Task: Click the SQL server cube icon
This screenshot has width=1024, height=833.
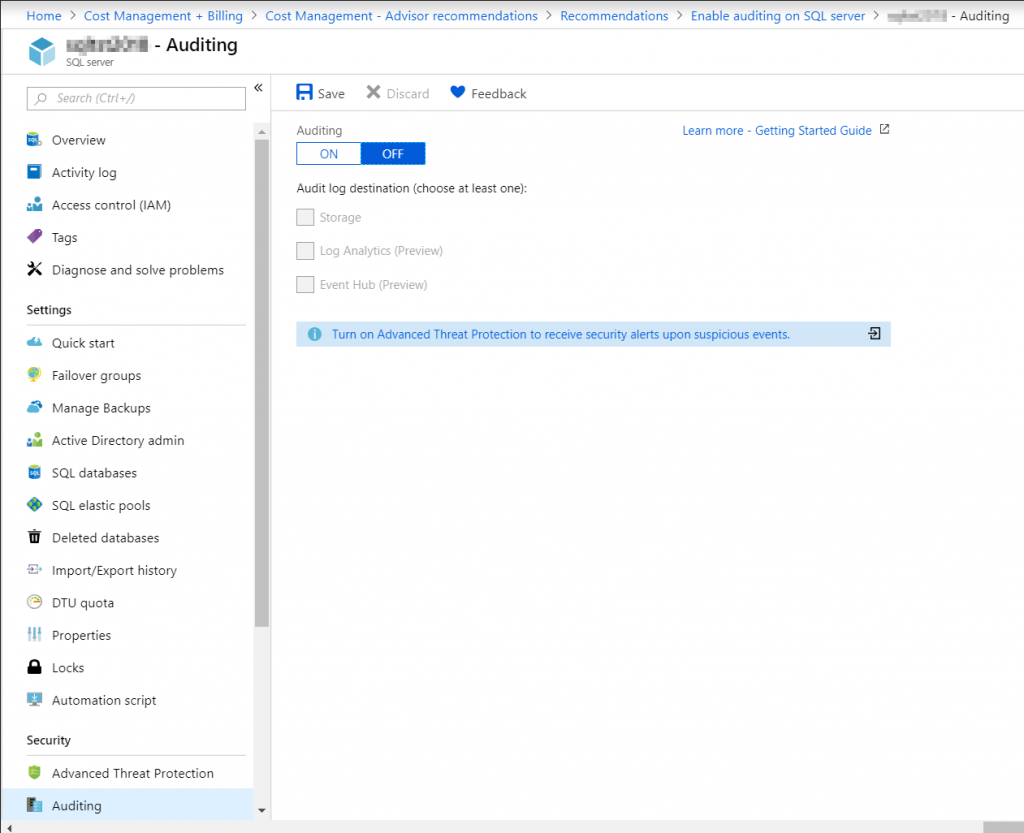Action: click(x=42, y=52)
